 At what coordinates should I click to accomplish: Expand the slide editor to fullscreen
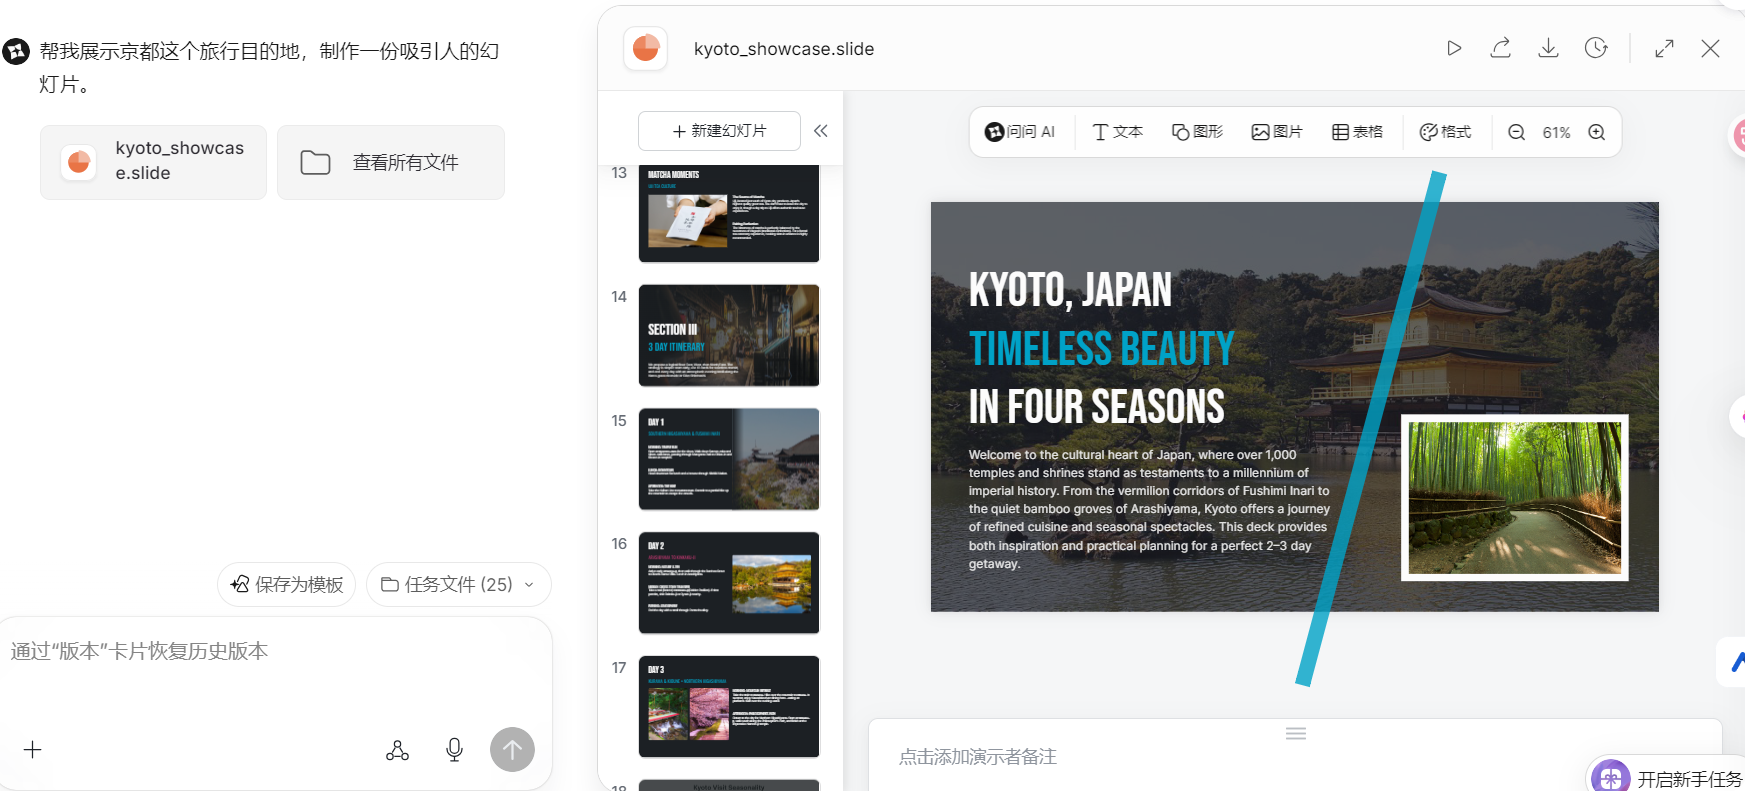tap(1664, 48)
